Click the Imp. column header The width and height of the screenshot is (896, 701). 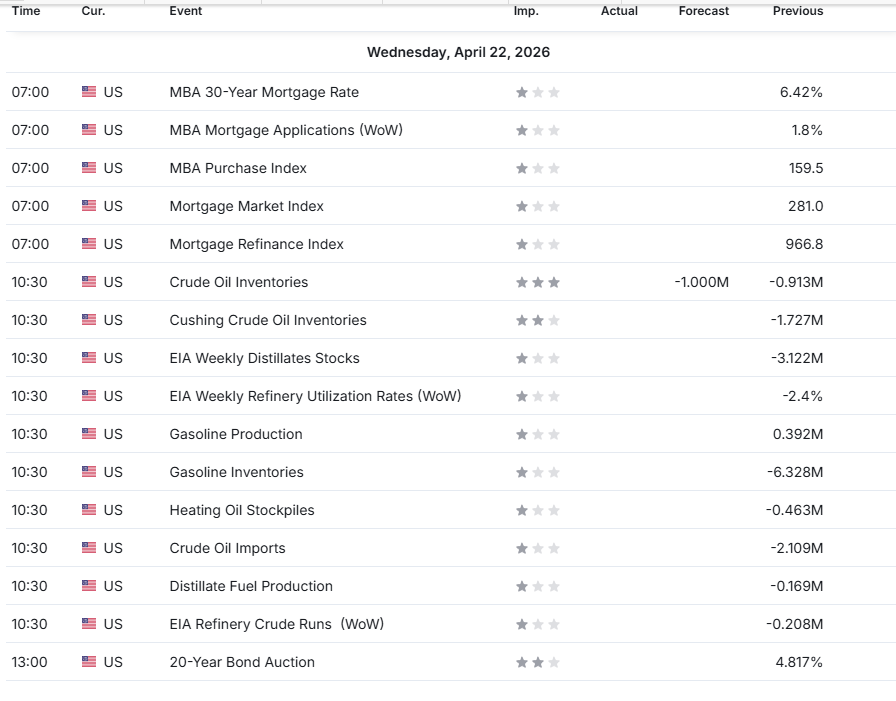click(526, 11)
